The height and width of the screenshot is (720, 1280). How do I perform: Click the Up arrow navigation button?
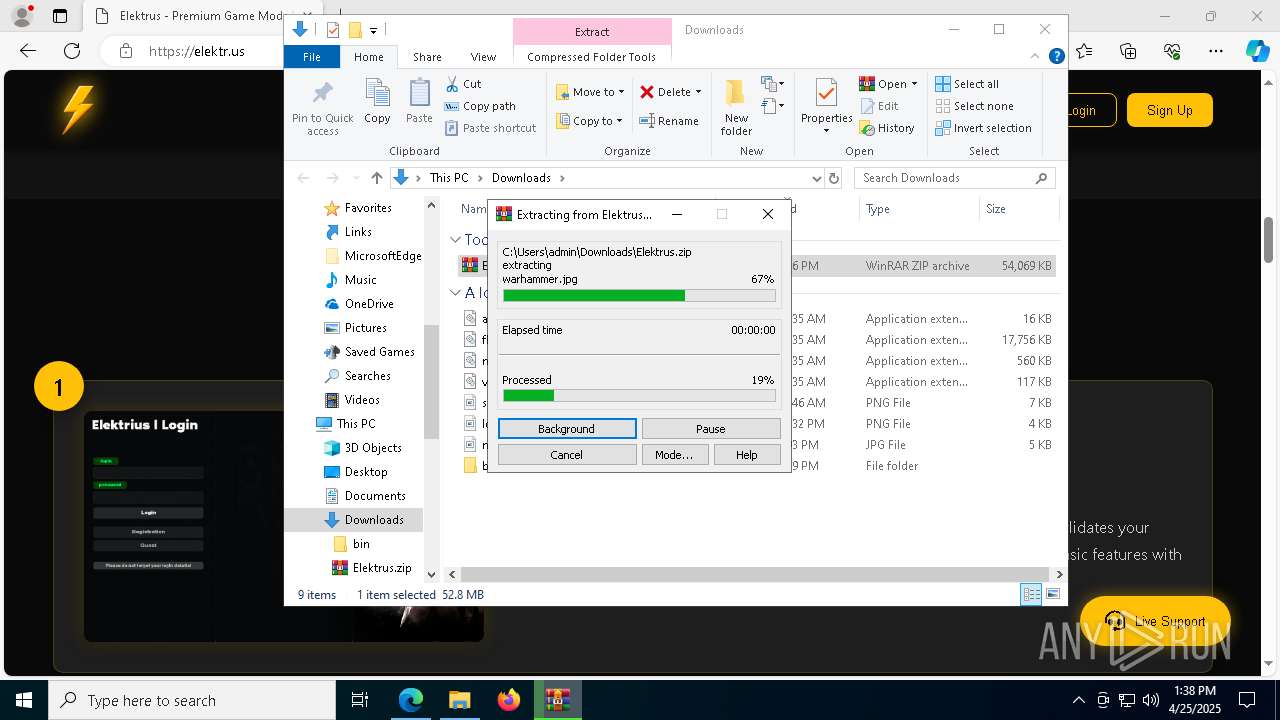(376, 178)
